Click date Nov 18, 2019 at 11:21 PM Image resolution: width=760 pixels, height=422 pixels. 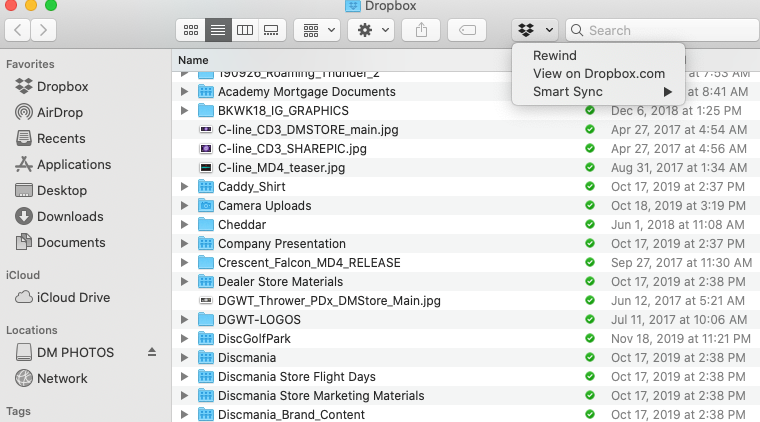click(x=681, y=339)
